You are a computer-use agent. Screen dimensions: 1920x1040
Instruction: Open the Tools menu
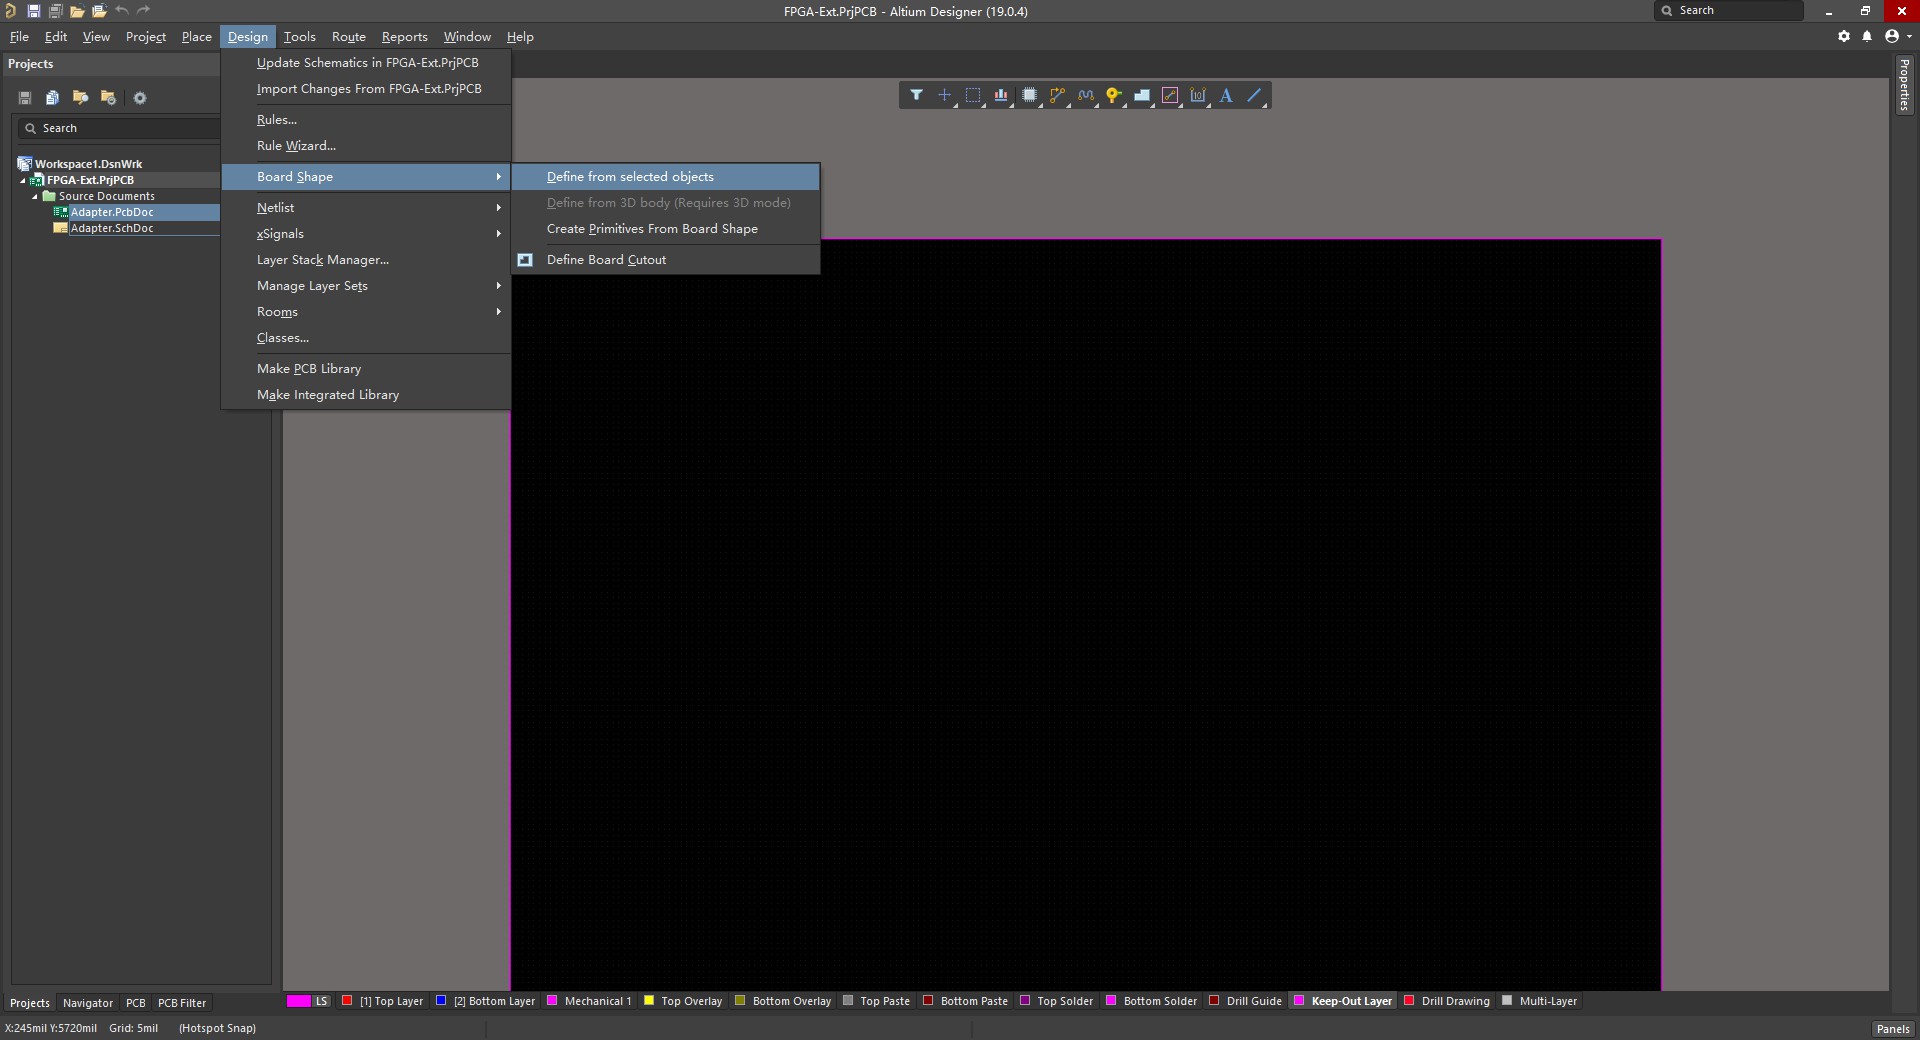(x=299, y=36)
